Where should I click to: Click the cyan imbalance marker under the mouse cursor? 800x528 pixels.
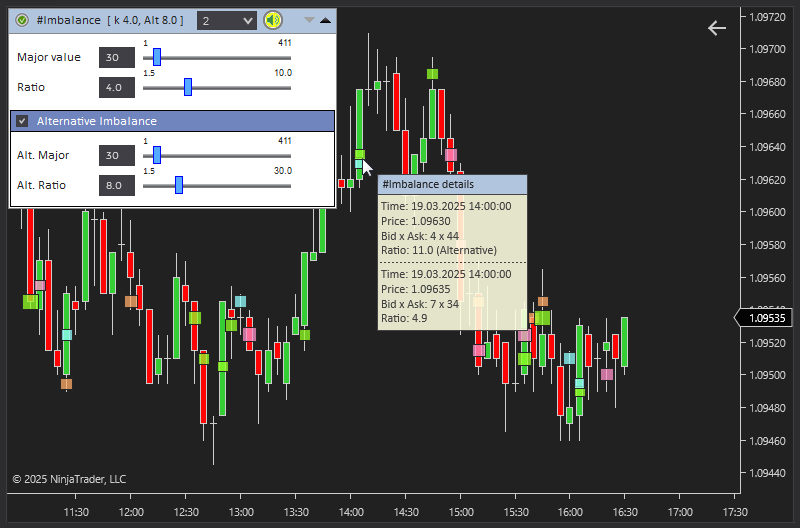click(359, 164)
